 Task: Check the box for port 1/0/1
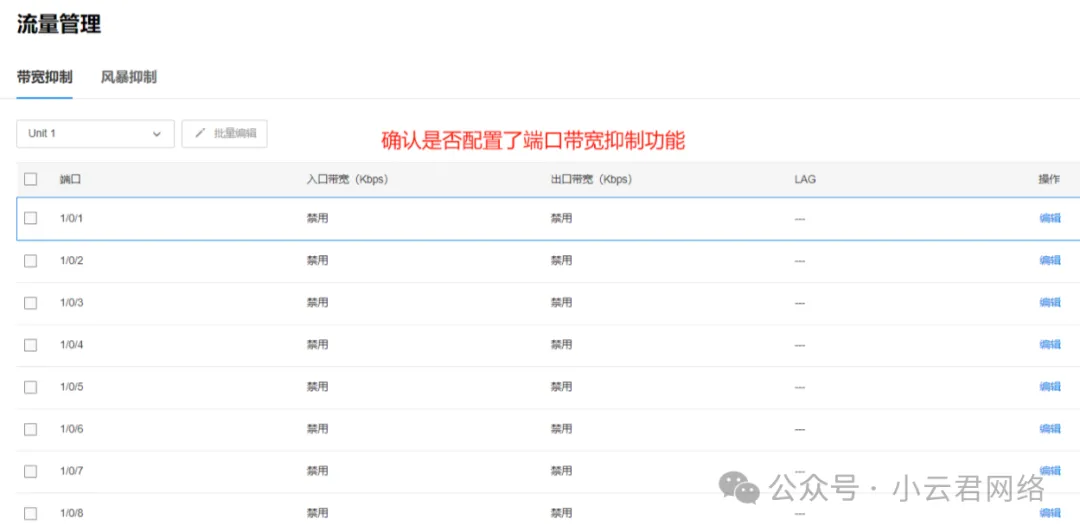[x=30, y=218]
